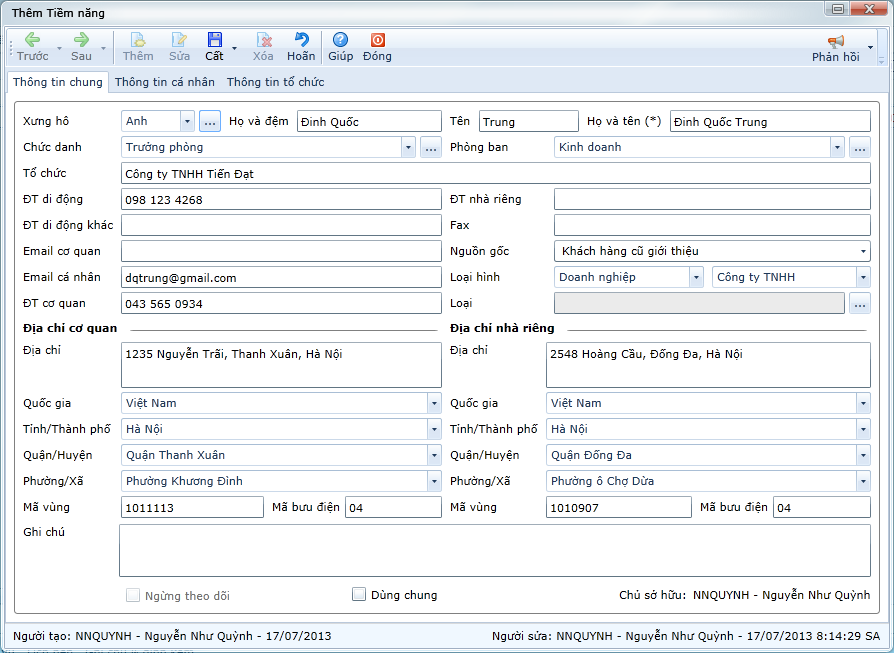Click into the Ghi chú notes box
Screen dimensions: 894x653
(494, 551)
